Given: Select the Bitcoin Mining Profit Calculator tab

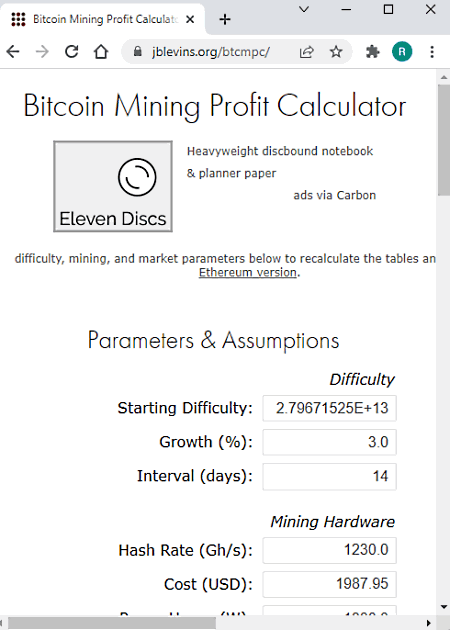Looking at the screenshot, I should tap(103, 19).
